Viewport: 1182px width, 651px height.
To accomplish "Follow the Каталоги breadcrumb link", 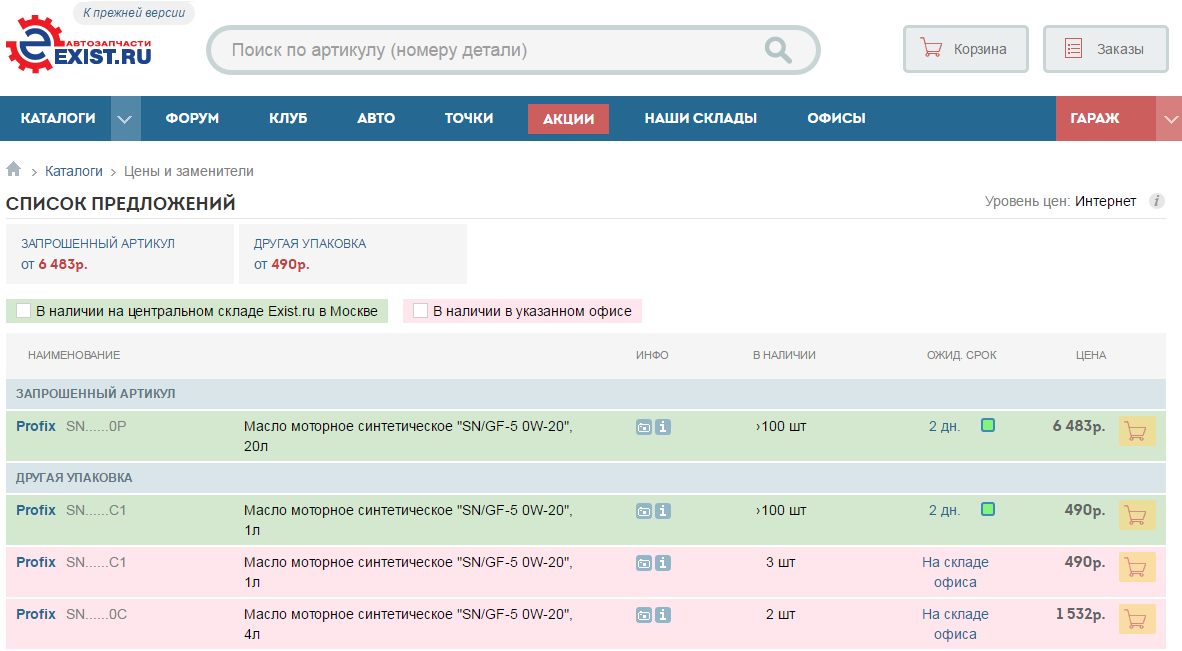I will tap(74, 171).
